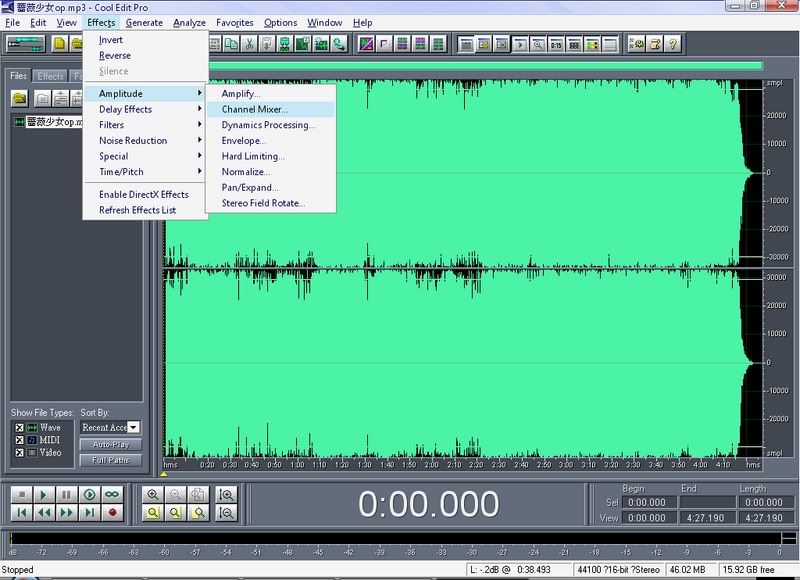
Task: Click the Zoom In vertically icon
Action: (x=226, y=494)
